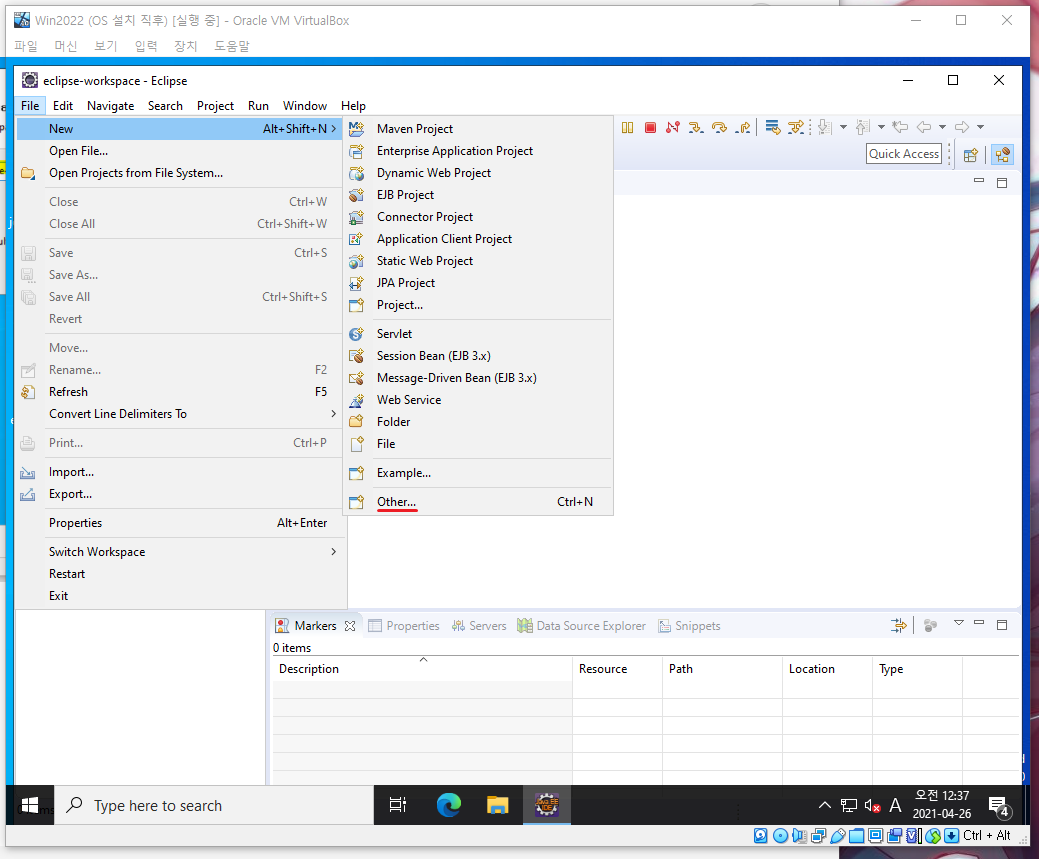This screenshot has width=1039, height=859.
Task: Toggle the Use Step Filters icon
Action: click(795, 127)
